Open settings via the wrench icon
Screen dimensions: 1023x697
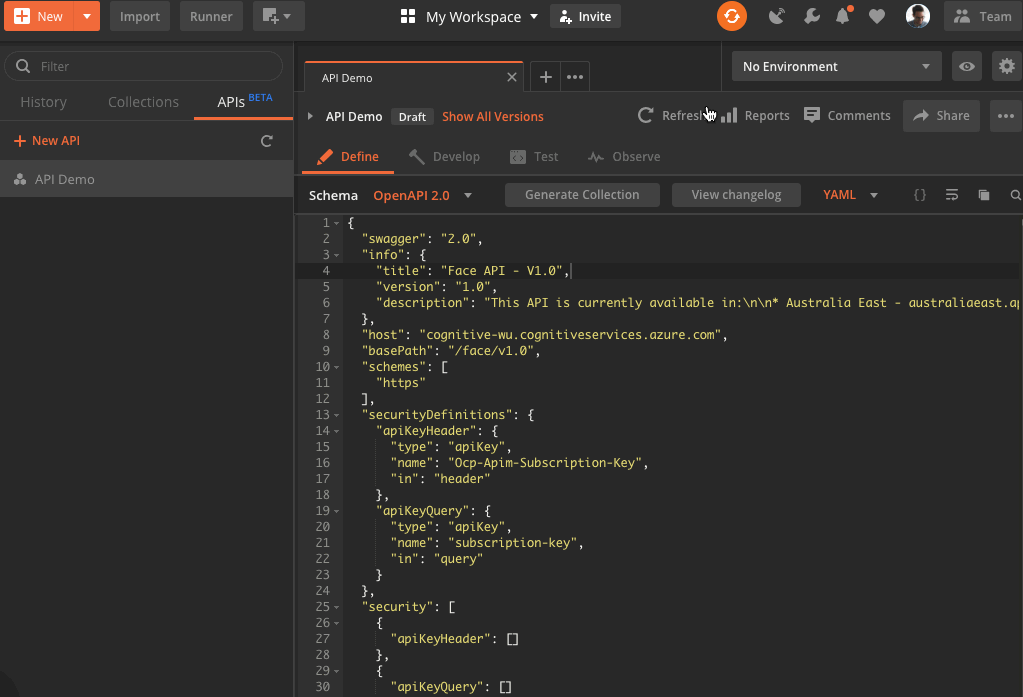(x=811, y=16)
